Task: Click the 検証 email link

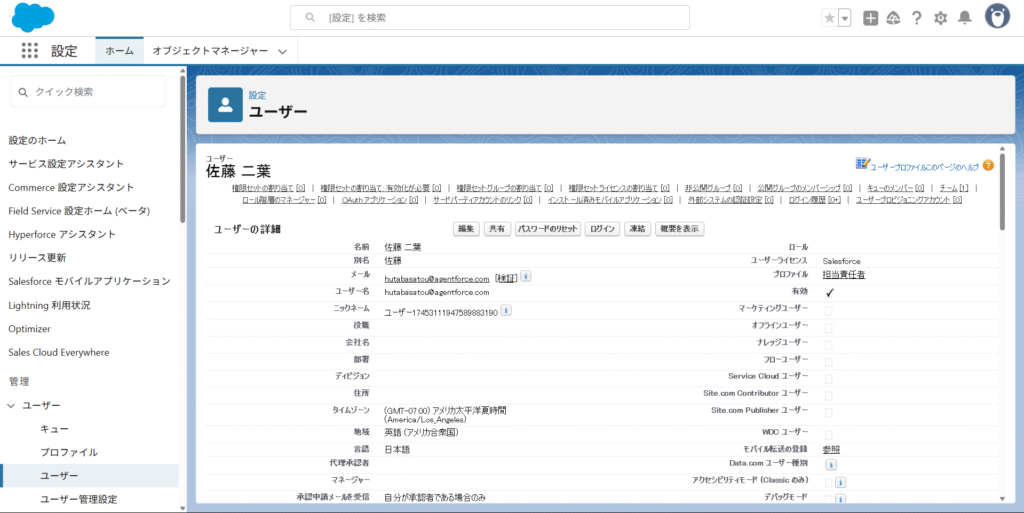Action: pos(507,279)
